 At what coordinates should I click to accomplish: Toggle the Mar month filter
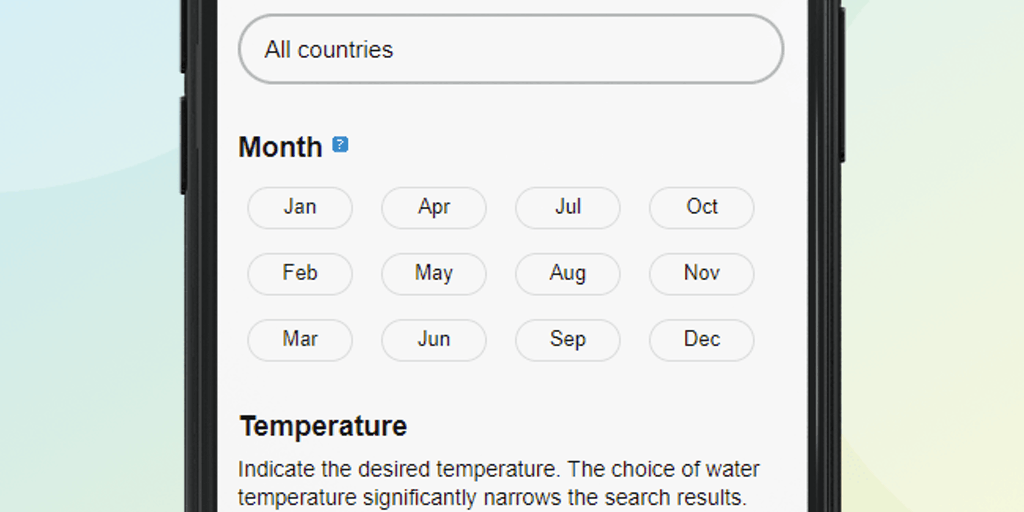[300, 339]
